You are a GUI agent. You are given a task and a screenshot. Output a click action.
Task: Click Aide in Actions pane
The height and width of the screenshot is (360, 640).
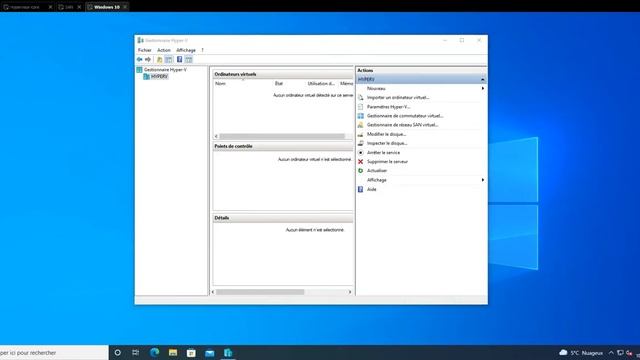pyautogui.click(x=371, y=189)
